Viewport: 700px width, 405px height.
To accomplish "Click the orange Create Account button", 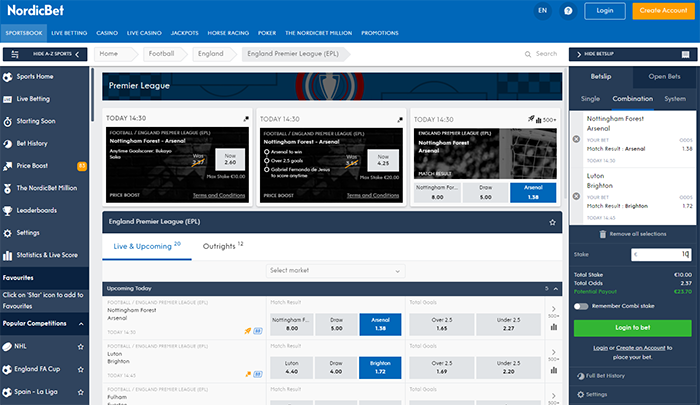I will click(661, 11).
